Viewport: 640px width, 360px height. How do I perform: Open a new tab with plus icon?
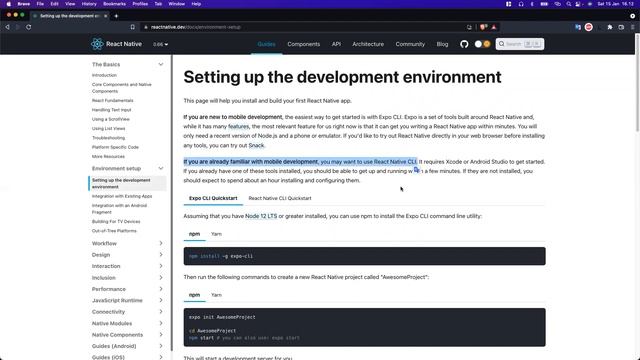(116, 16)
